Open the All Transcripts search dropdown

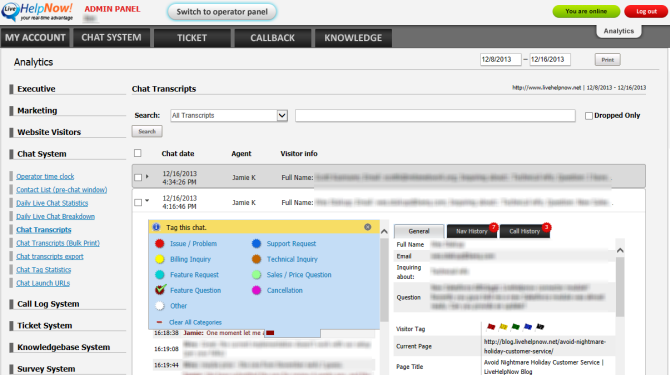pos(229,115)
